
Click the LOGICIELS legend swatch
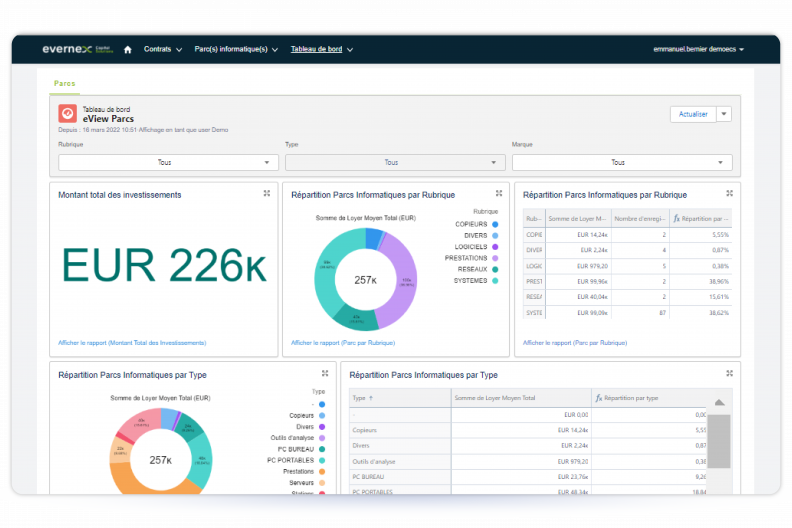coord(495,247)
